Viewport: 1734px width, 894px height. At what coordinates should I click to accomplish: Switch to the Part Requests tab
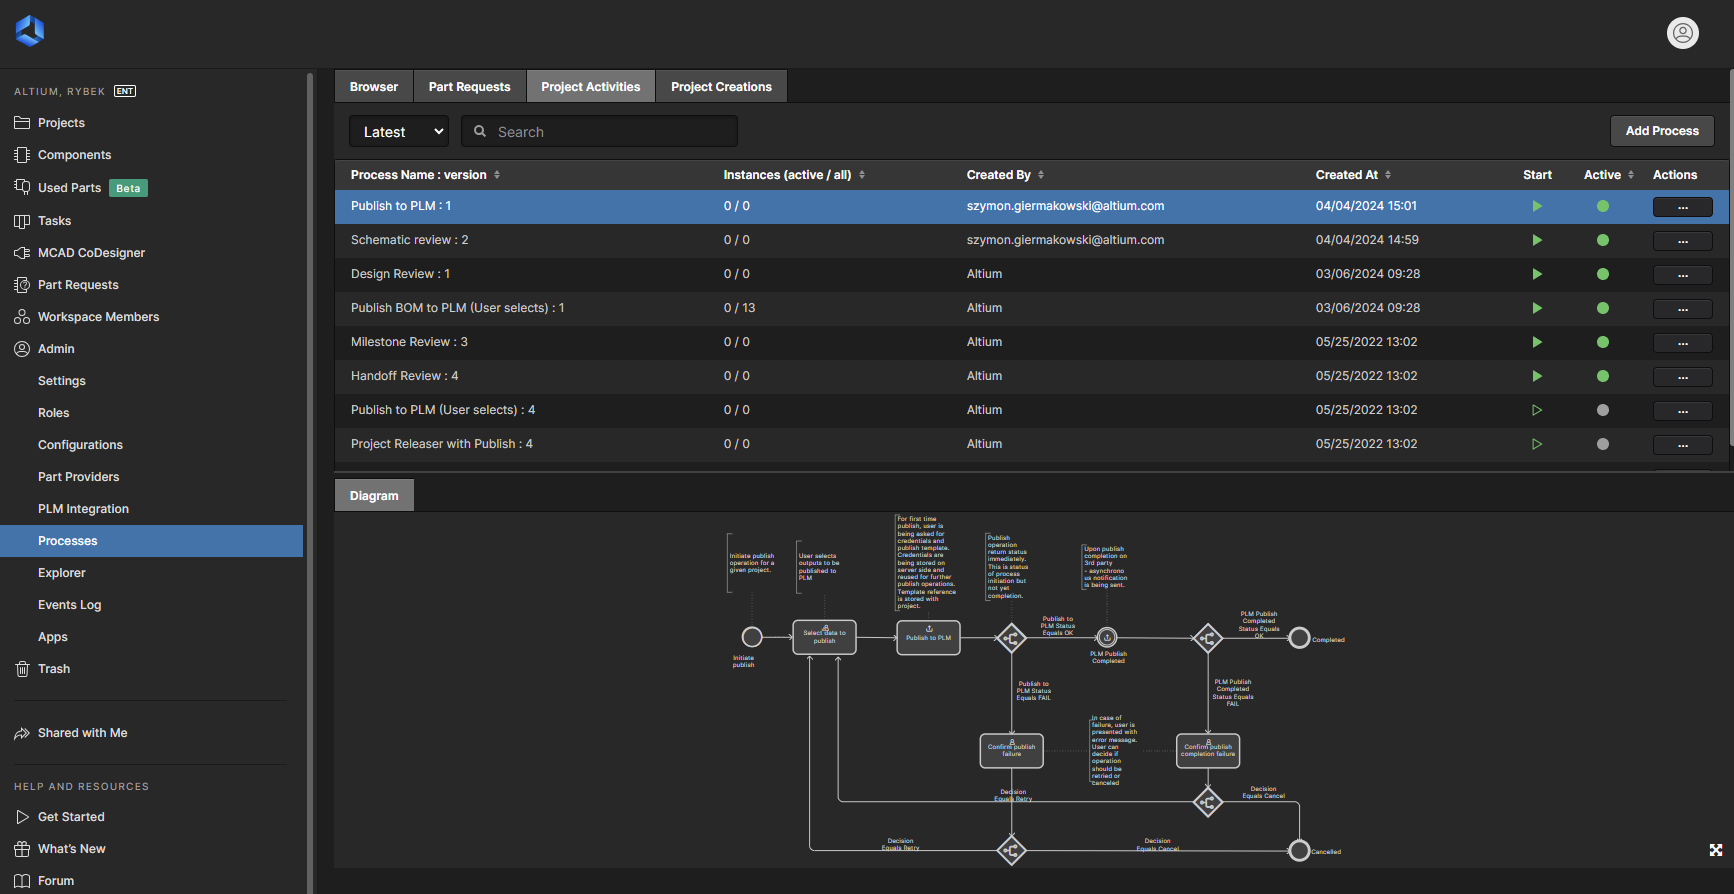pyautogui.click(x=470, y=87)
